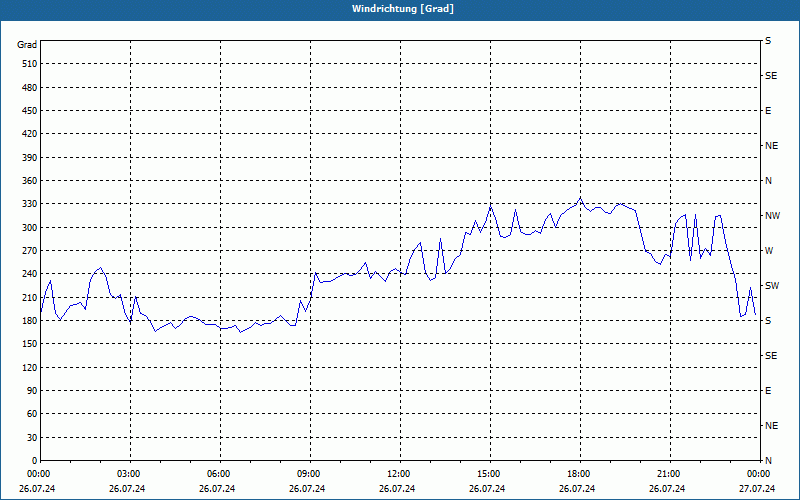Image resolution: width=800 pixels, height=500 pixels.
Task: Click the 180 y-axis value
Action: [x=29, y=321]
